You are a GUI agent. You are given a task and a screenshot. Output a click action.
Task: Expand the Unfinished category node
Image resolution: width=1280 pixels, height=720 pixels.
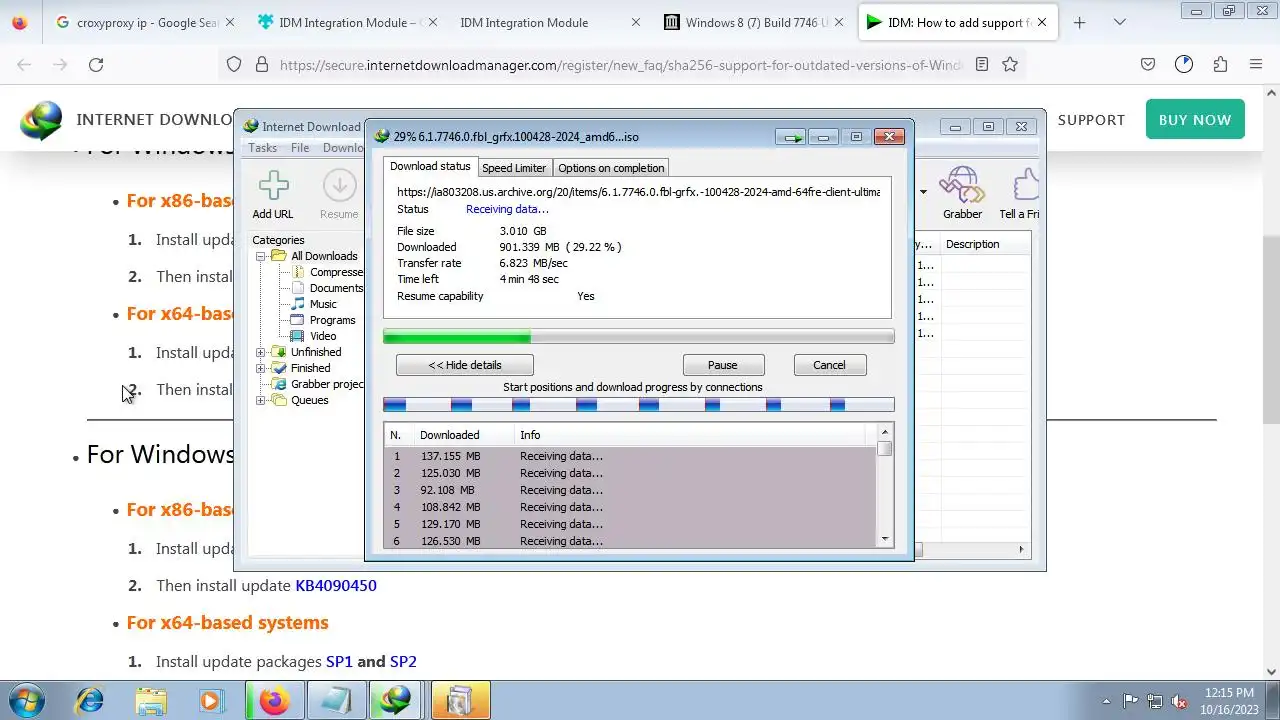260,352
